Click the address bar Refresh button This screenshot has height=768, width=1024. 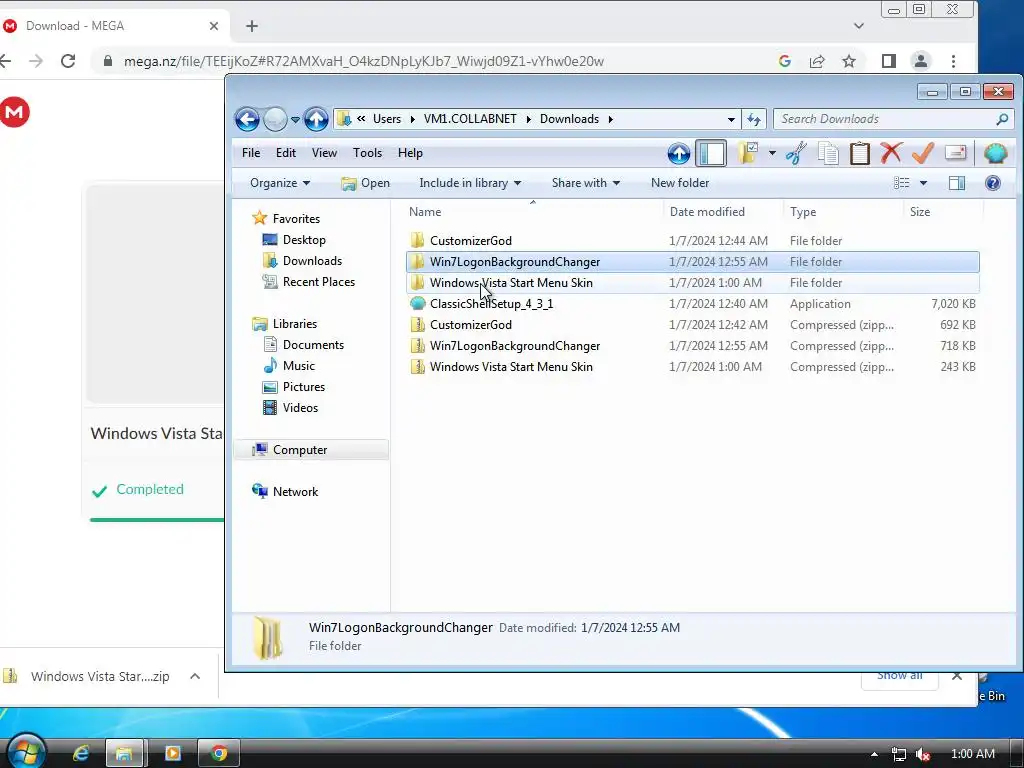coord(754,120)
